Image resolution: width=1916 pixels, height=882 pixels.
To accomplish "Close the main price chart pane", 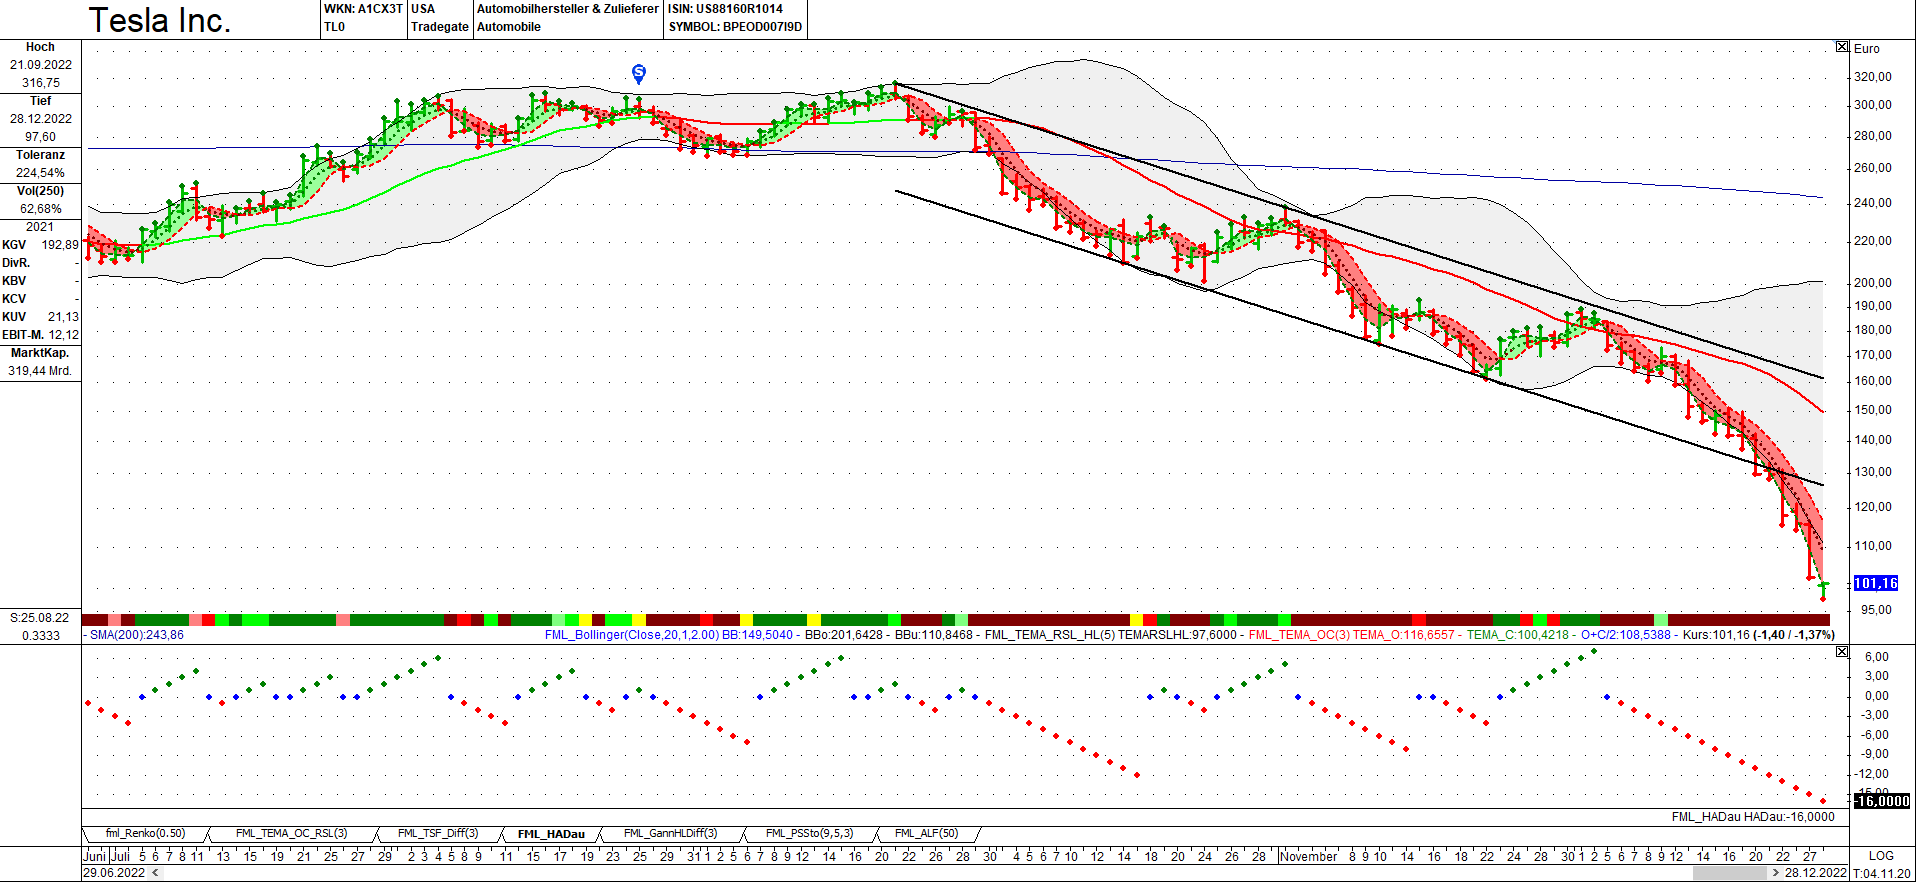I will (x=1842, y=47).
